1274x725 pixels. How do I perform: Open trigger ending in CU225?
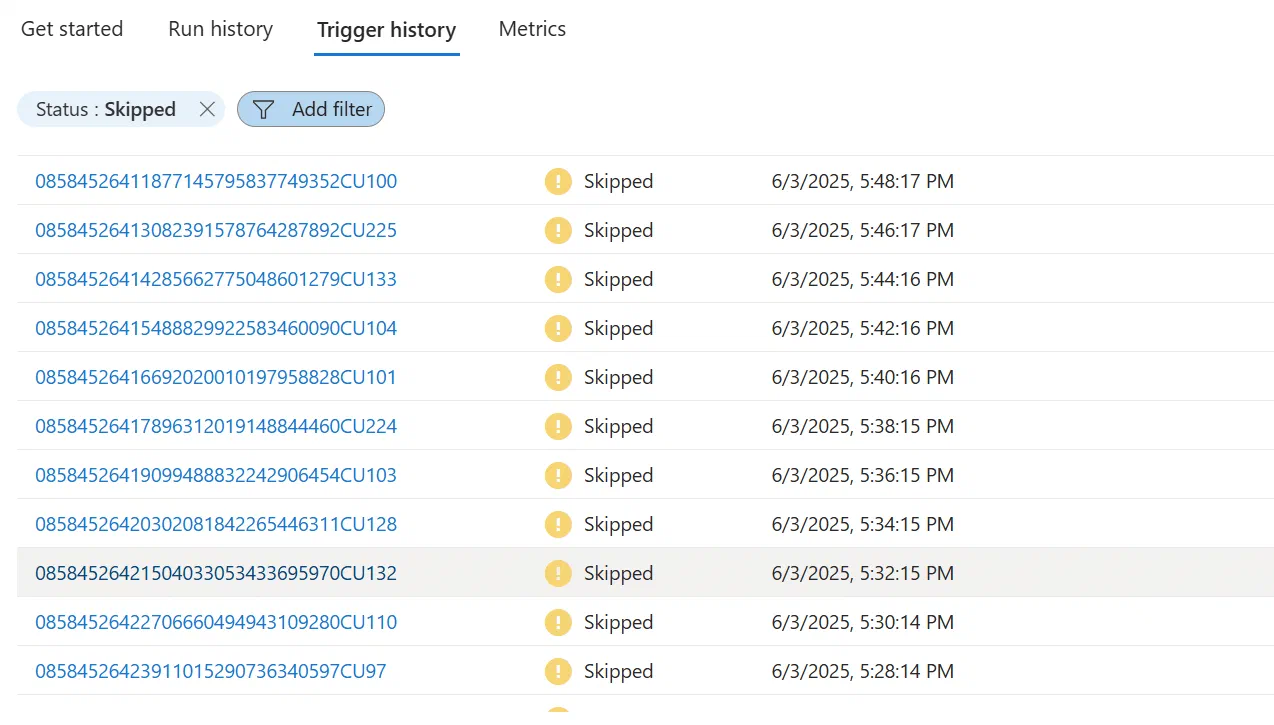[216, 230]
